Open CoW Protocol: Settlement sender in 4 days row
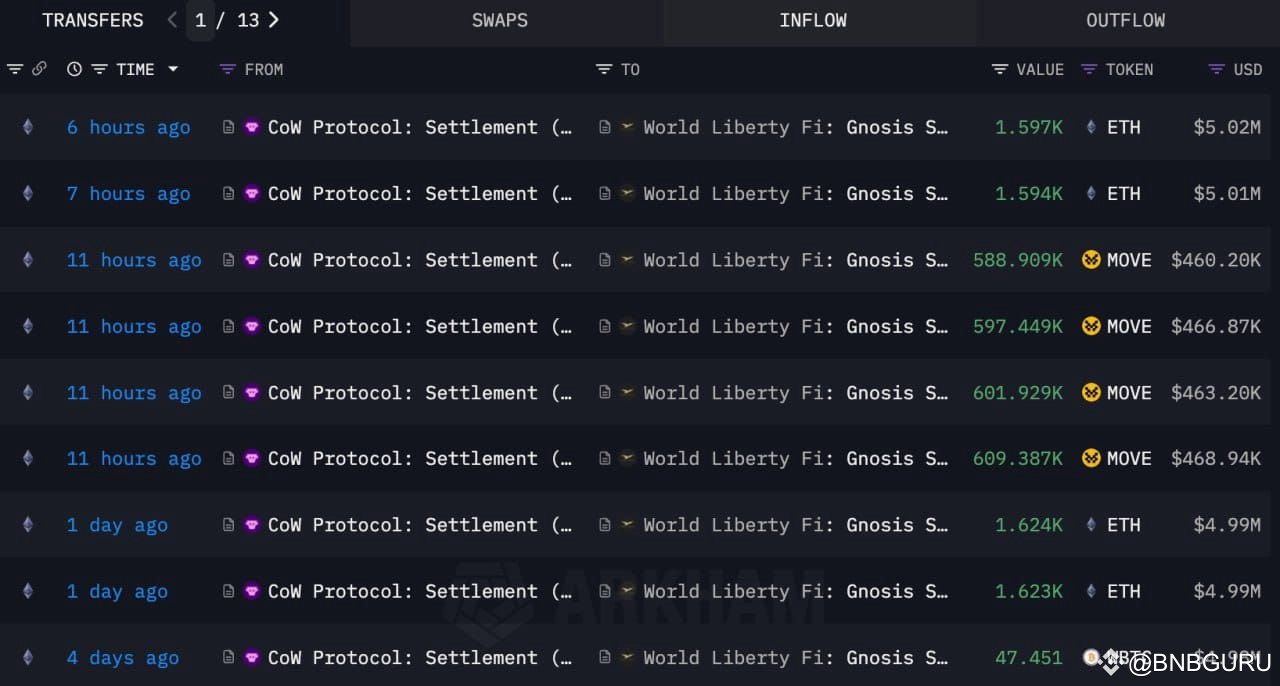1280x686 pixels. point(420,657)
